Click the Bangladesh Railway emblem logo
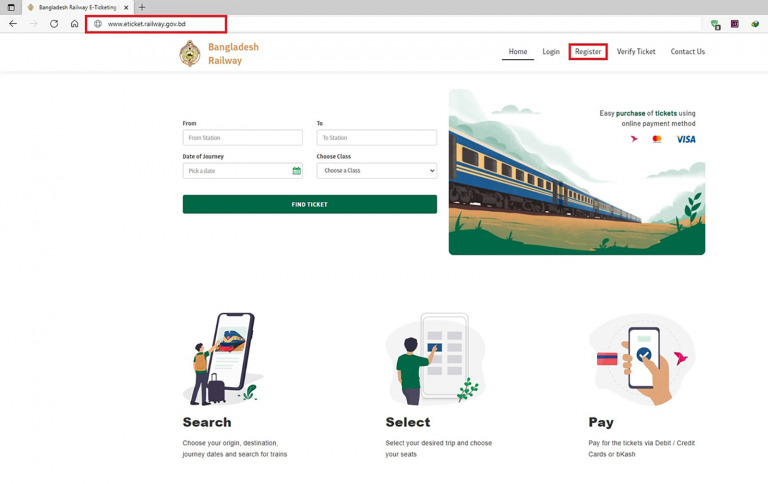768x484 pixels. (190, 53)
